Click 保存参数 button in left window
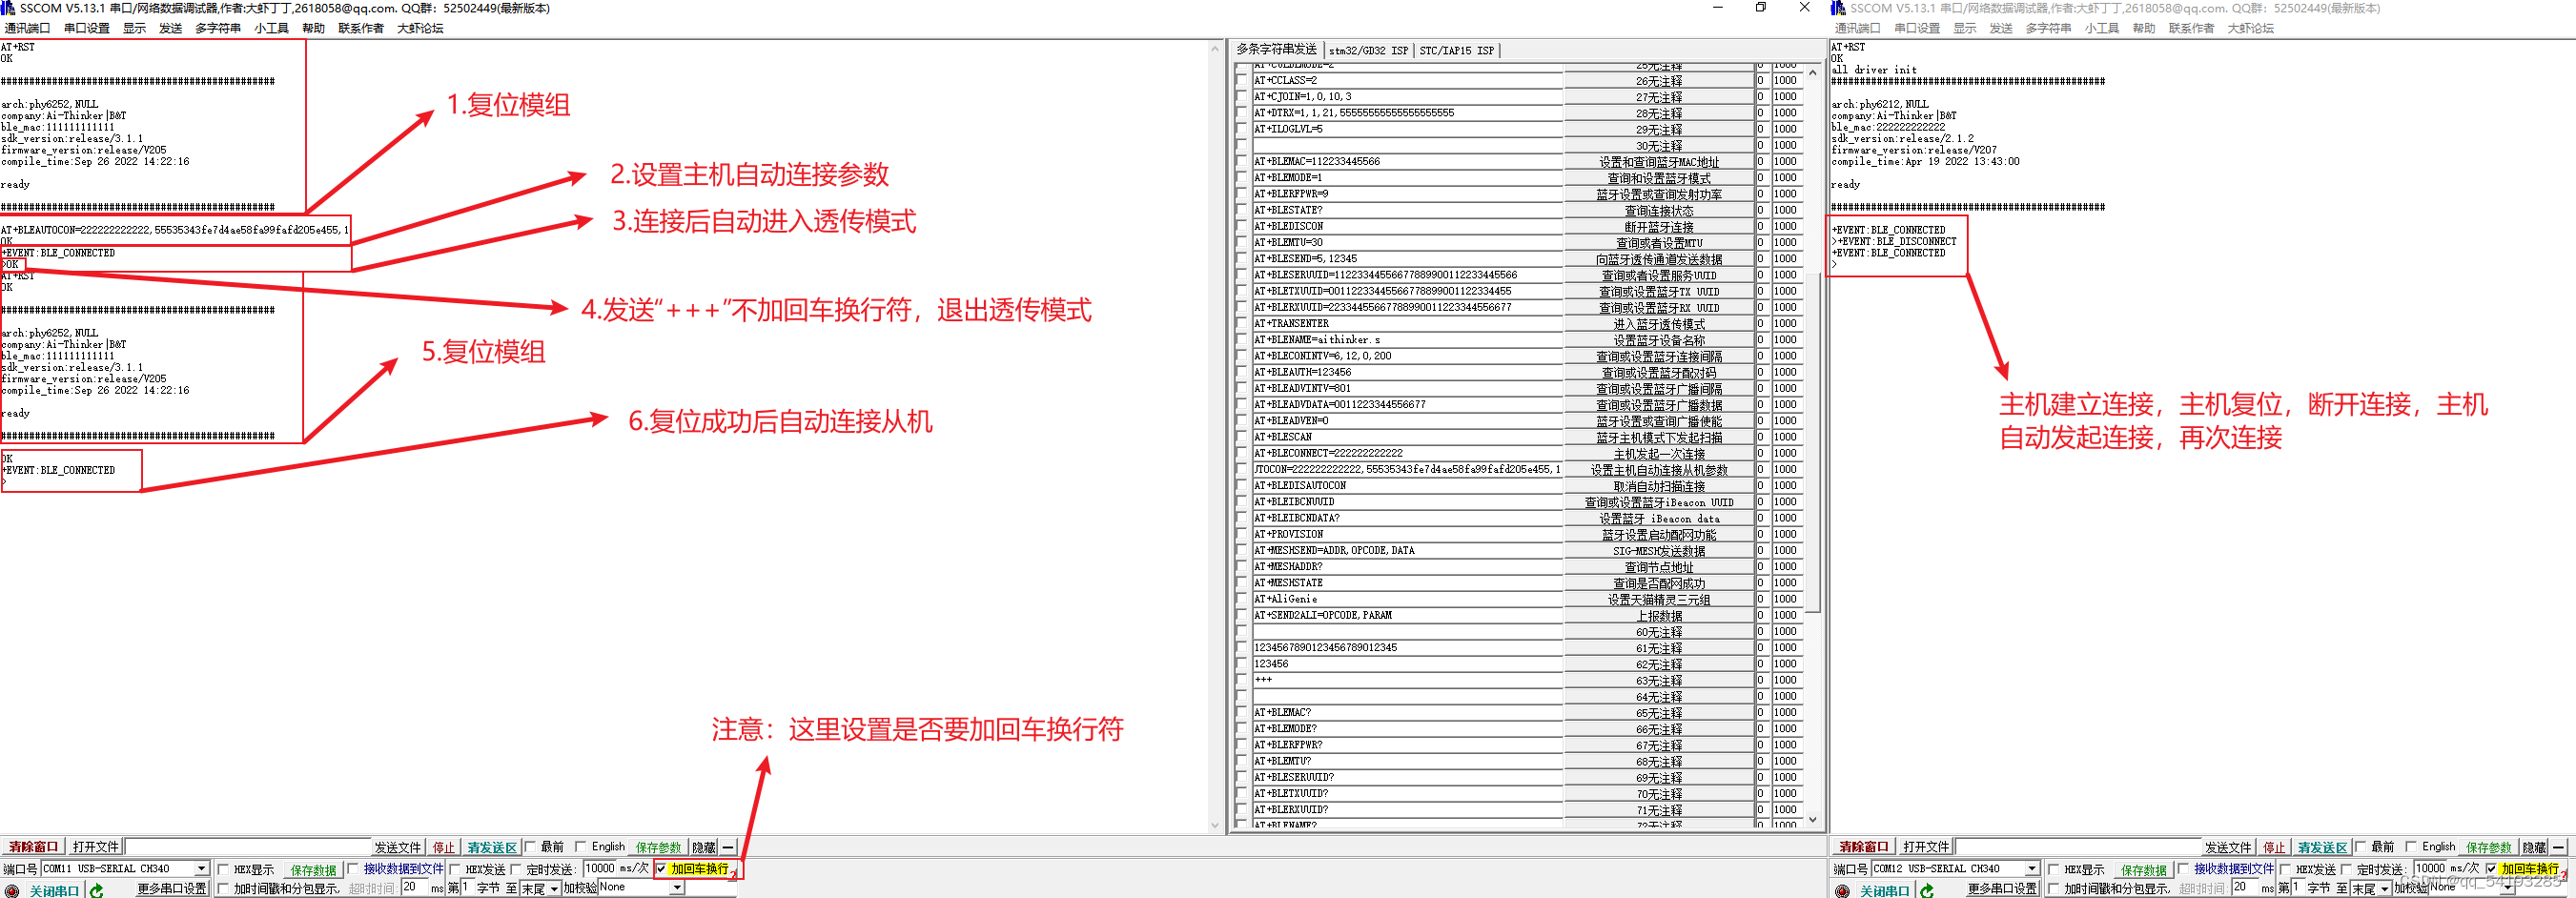This screenshot has width=2576, height=898. [658, 847]
